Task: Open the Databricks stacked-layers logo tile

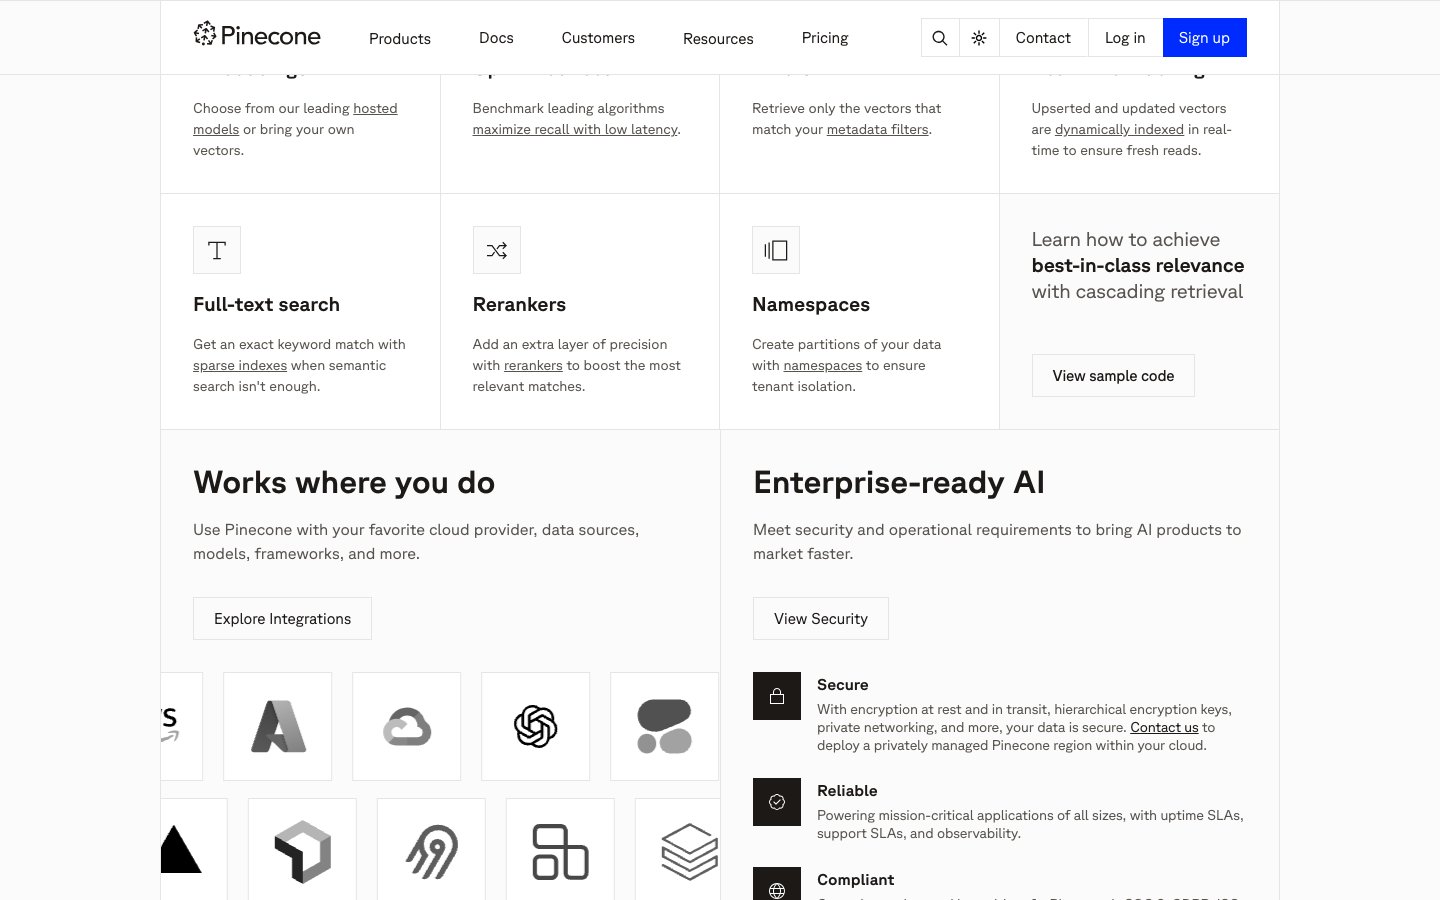Action: [x=688, y=851]
